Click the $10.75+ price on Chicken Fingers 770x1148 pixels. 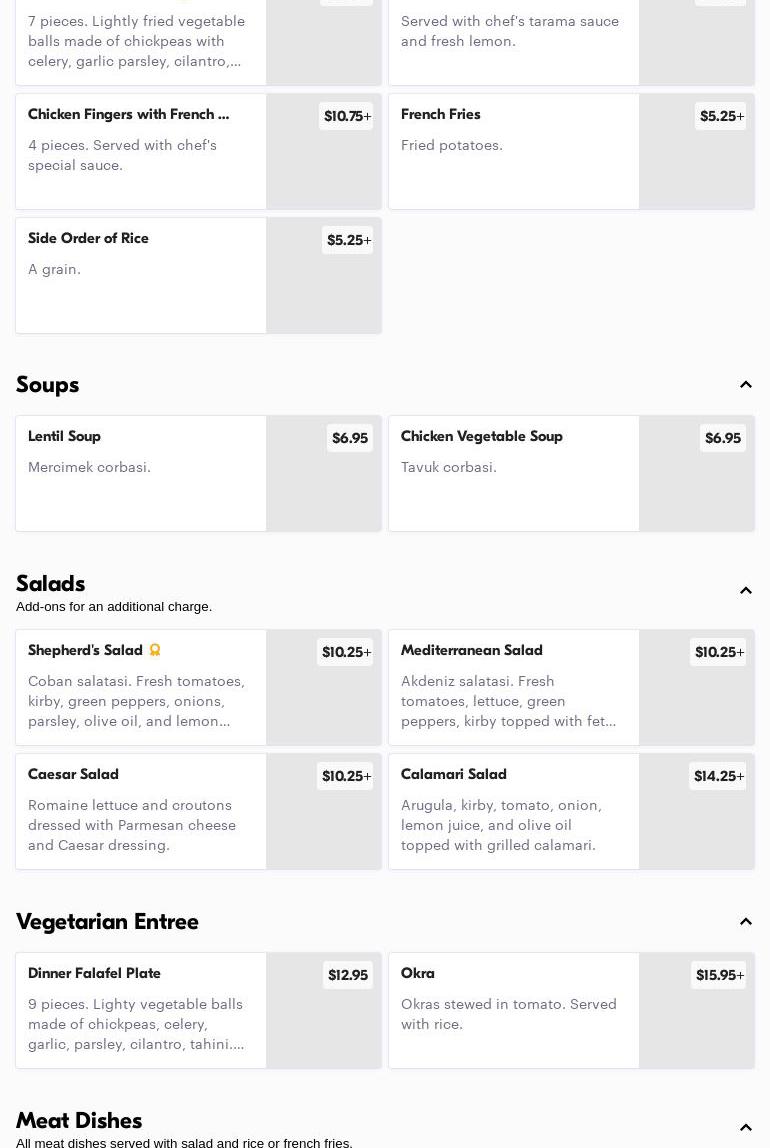346,116
